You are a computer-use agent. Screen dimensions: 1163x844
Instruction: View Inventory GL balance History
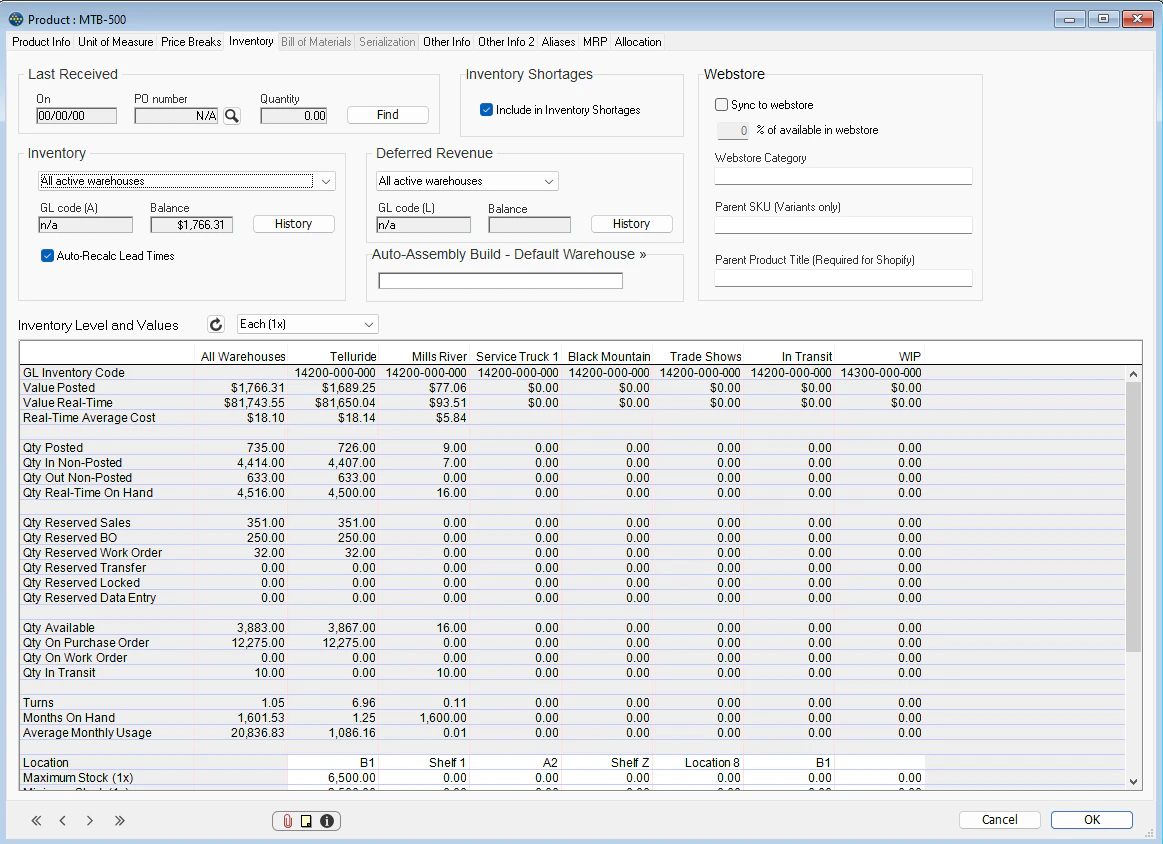(x=293, y=223)
